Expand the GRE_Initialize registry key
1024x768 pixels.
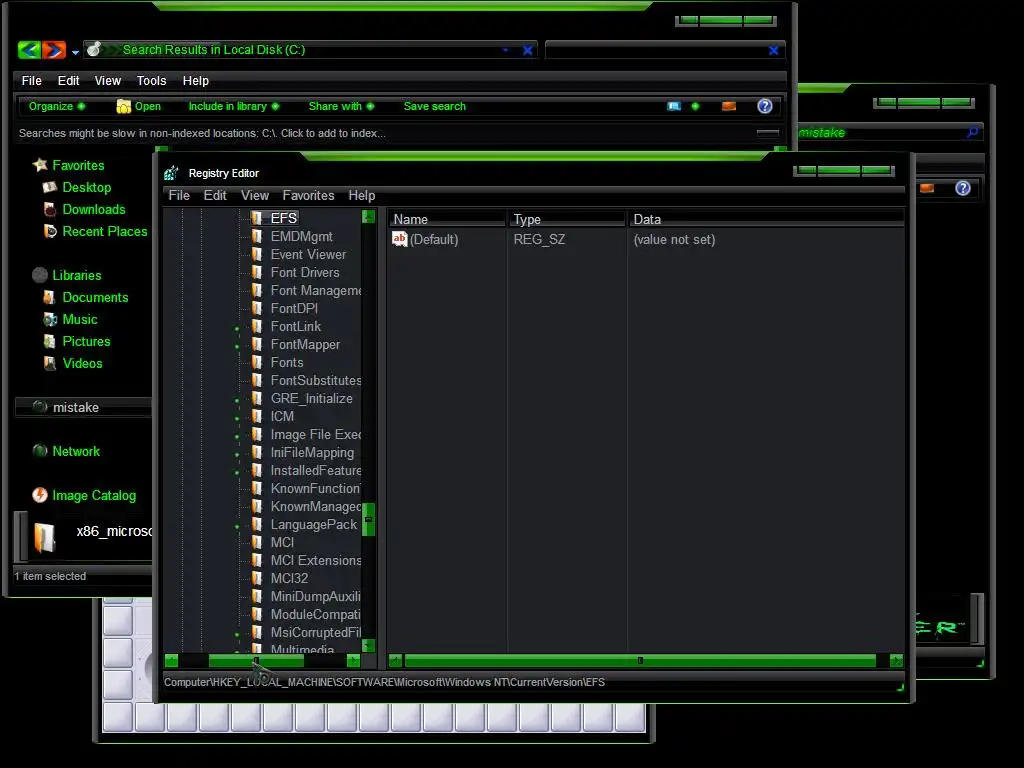click(237, 400)
